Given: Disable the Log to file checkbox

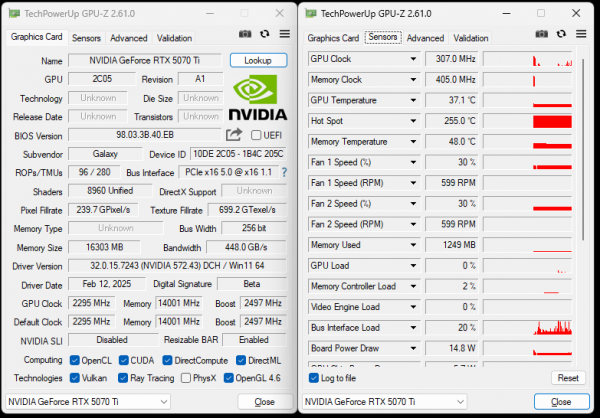Looking at the screenshot, I should (x=314, y=378).
